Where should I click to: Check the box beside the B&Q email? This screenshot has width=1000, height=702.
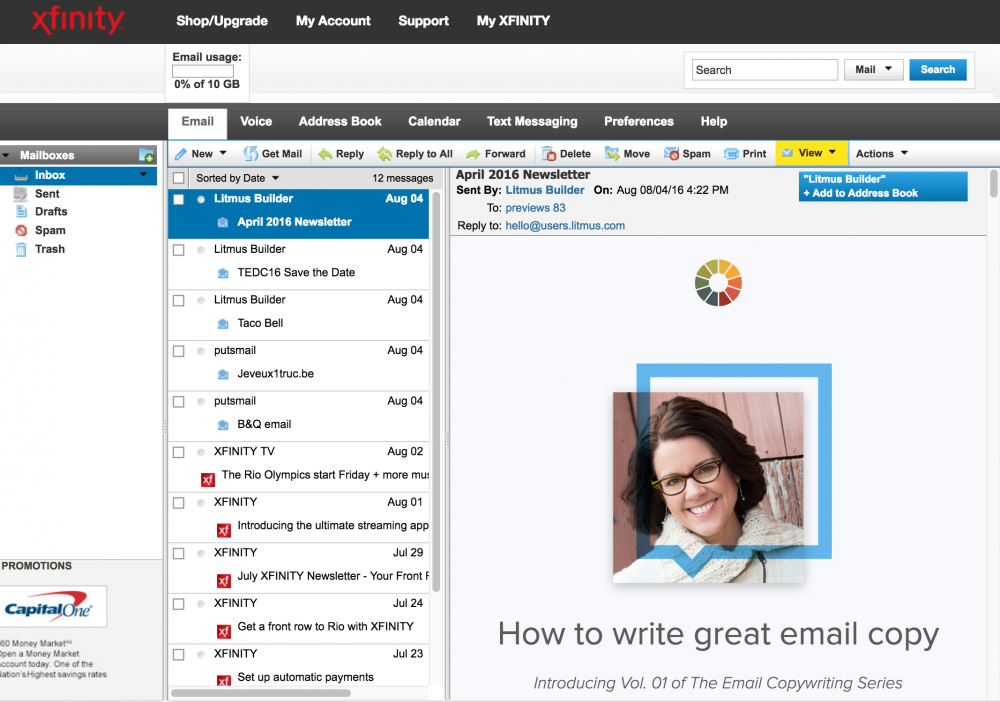pos(177,401)
